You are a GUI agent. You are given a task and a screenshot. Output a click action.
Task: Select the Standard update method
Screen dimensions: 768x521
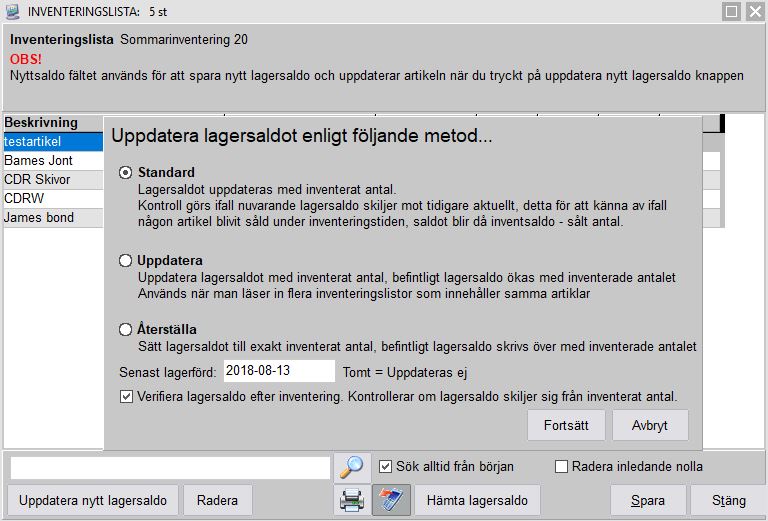(126, 172)
